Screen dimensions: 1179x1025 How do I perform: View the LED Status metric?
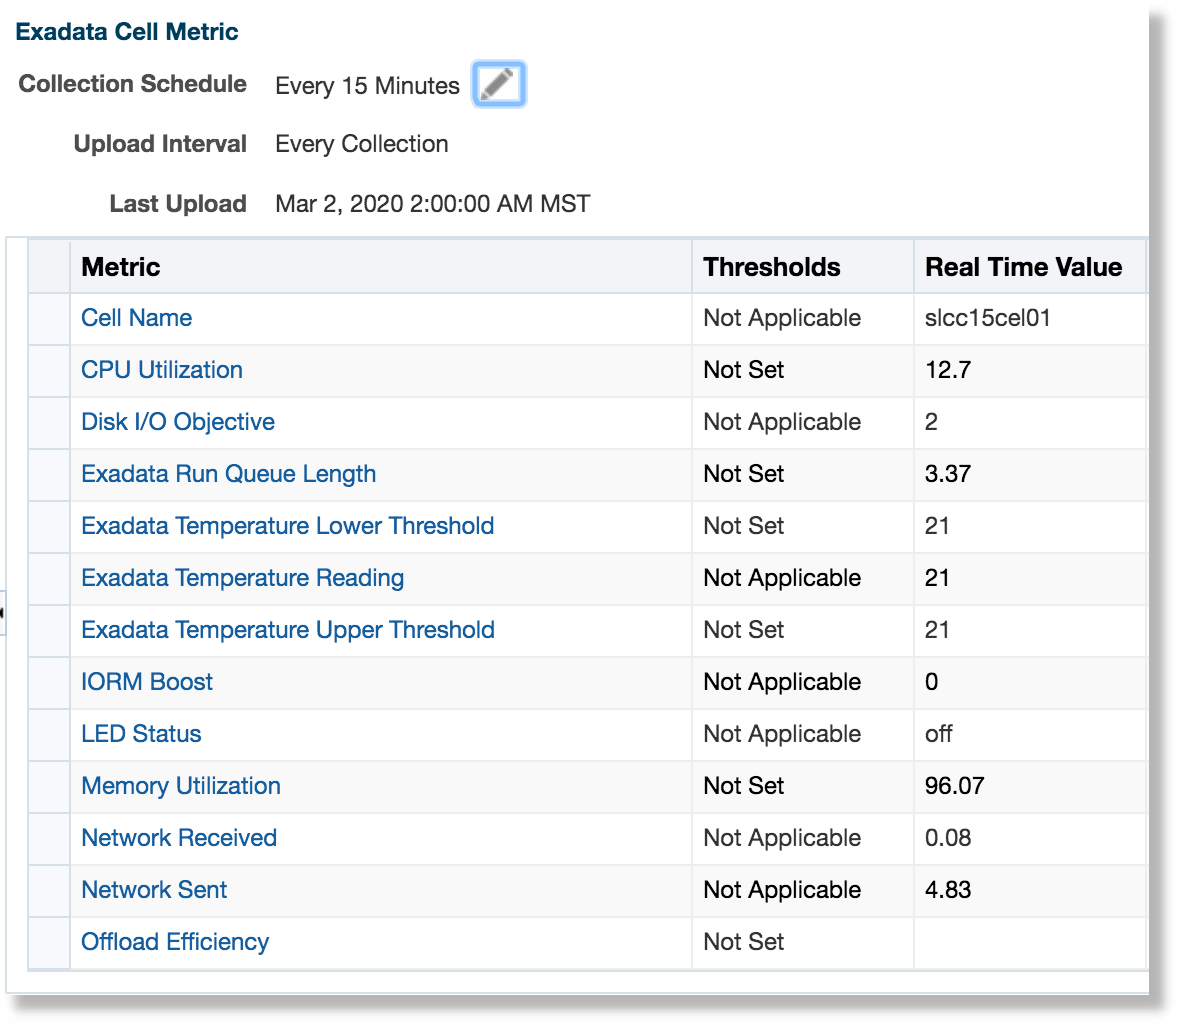[x=141, y=734]
